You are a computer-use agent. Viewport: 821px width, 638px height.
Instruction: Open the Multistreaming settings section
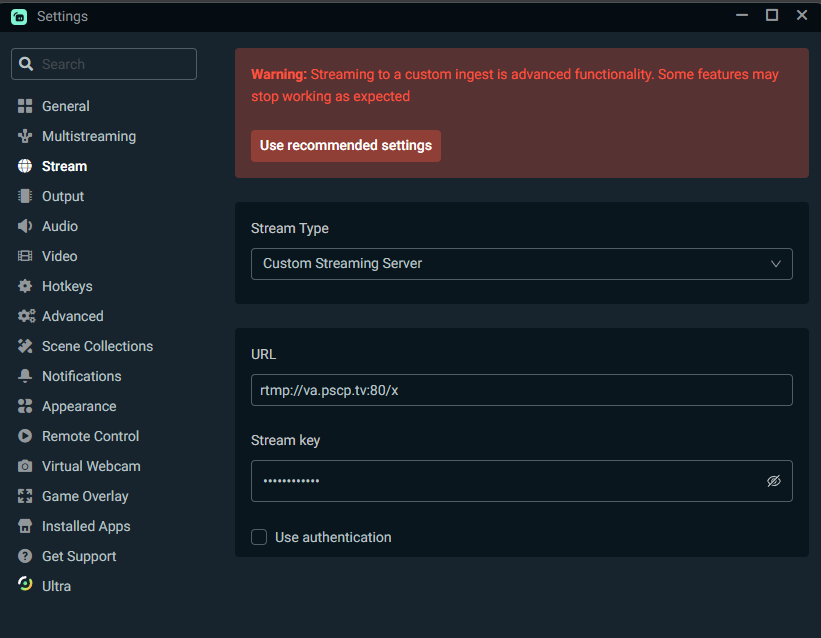point(24,136)
